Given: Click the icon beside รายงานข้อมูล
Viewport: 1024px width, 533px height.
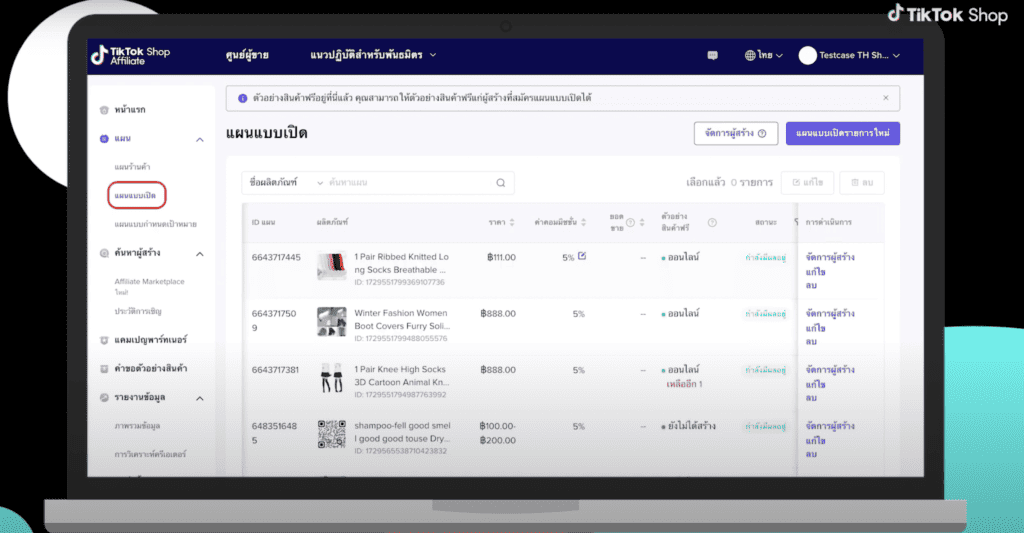Looking at the screenshot, I should 104,397.
